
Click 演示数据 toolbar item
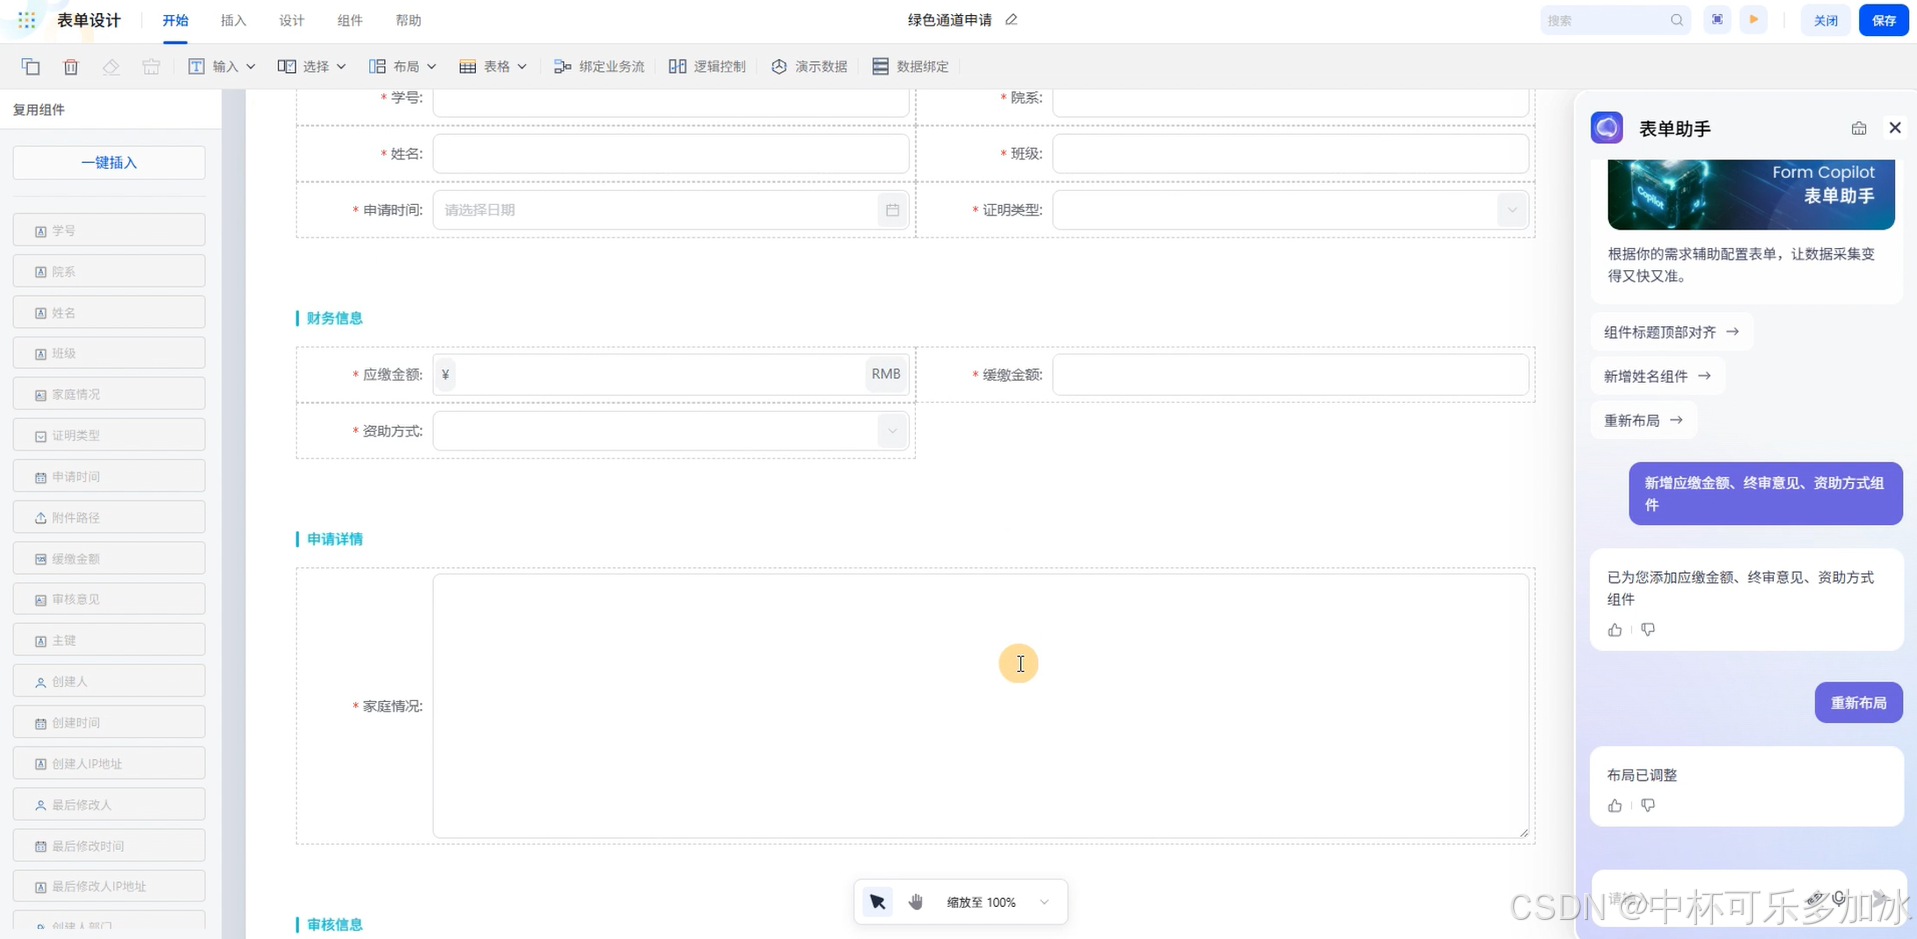809,67
